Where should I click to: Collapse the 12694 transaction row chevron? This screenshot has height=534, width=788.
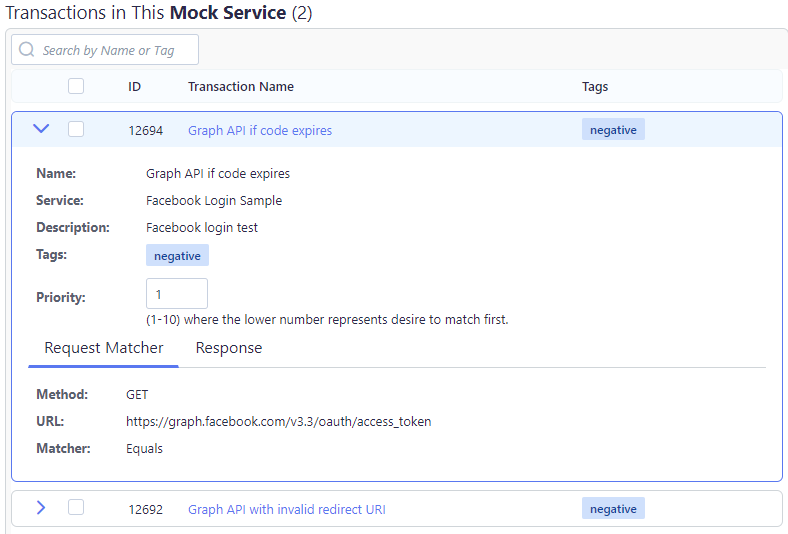pos(41,129)
